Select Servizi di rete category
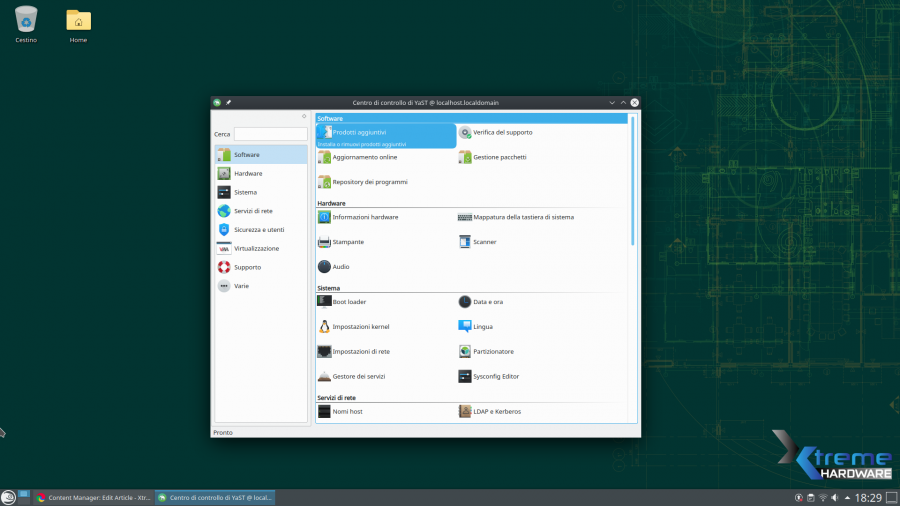900x506 pixels. [x=253, y=211]
